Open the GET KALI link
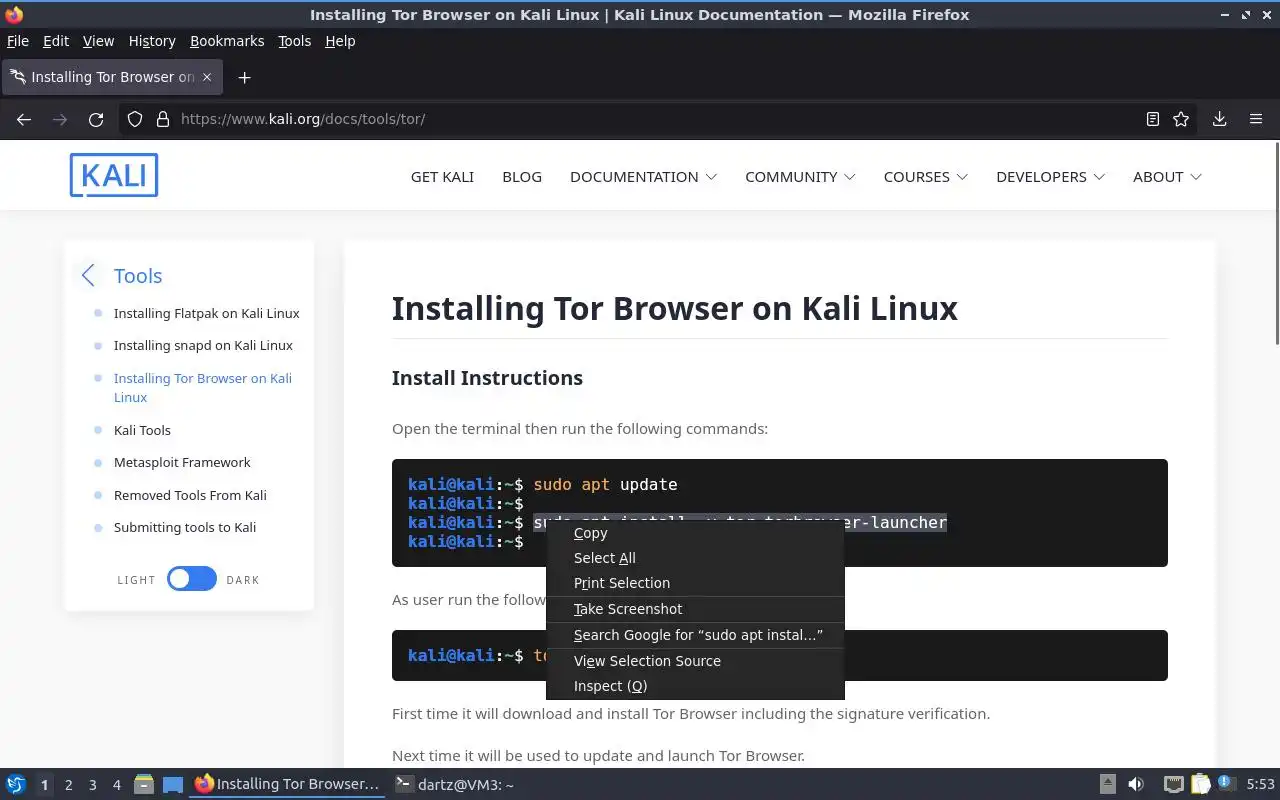This screenshot has width=1280, height=800. point(442,176)
